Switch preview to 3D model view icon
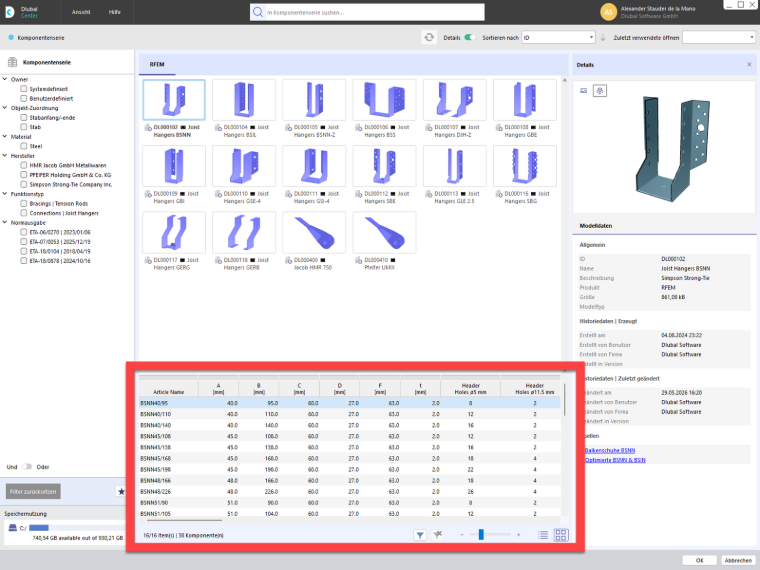The image size is (760, 570). coord(600,91)
